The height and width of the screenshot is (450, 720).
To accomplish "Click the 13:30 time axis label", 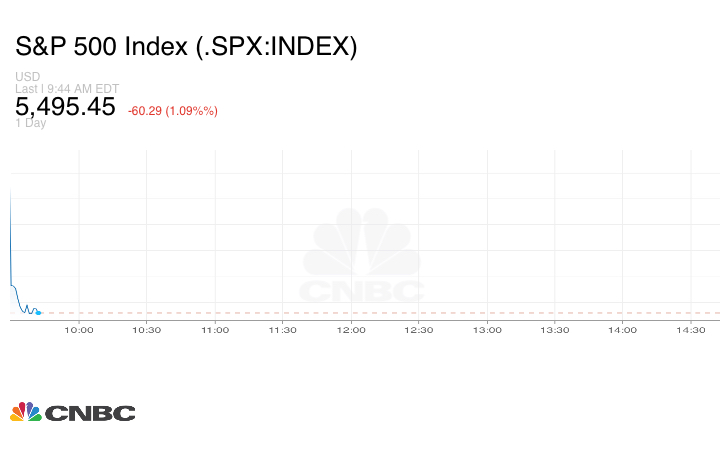I will [x=555, y=330].
